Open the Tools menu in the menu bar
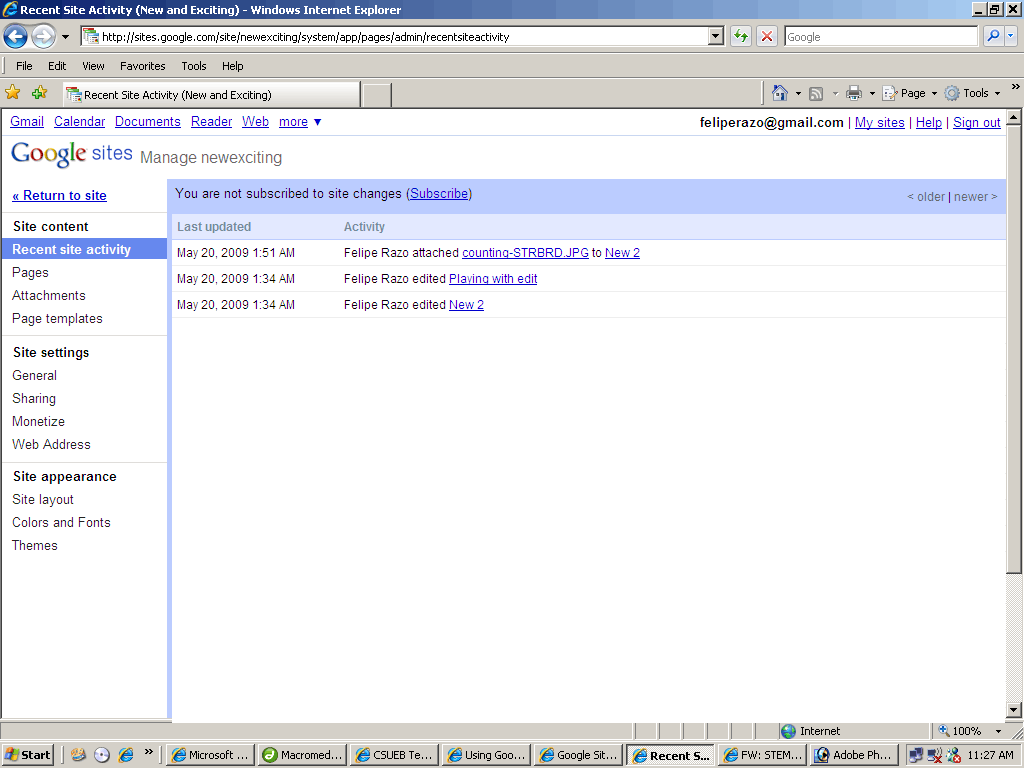This screenshot has height=768, width=1024. tap(194, 66)
